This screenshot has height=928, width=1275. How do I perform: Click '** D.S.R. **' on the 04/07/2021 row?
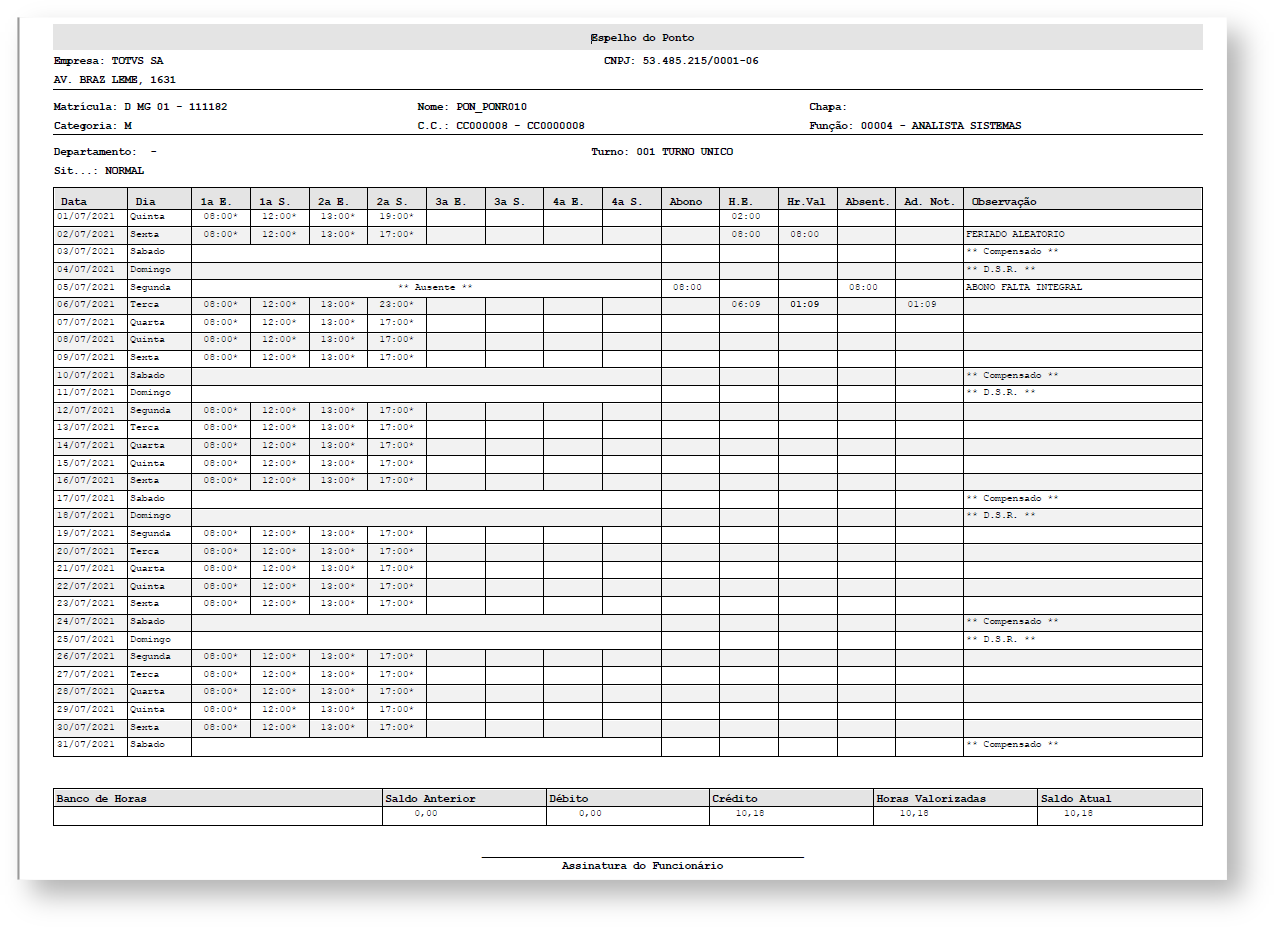[x=1000, y=270]
